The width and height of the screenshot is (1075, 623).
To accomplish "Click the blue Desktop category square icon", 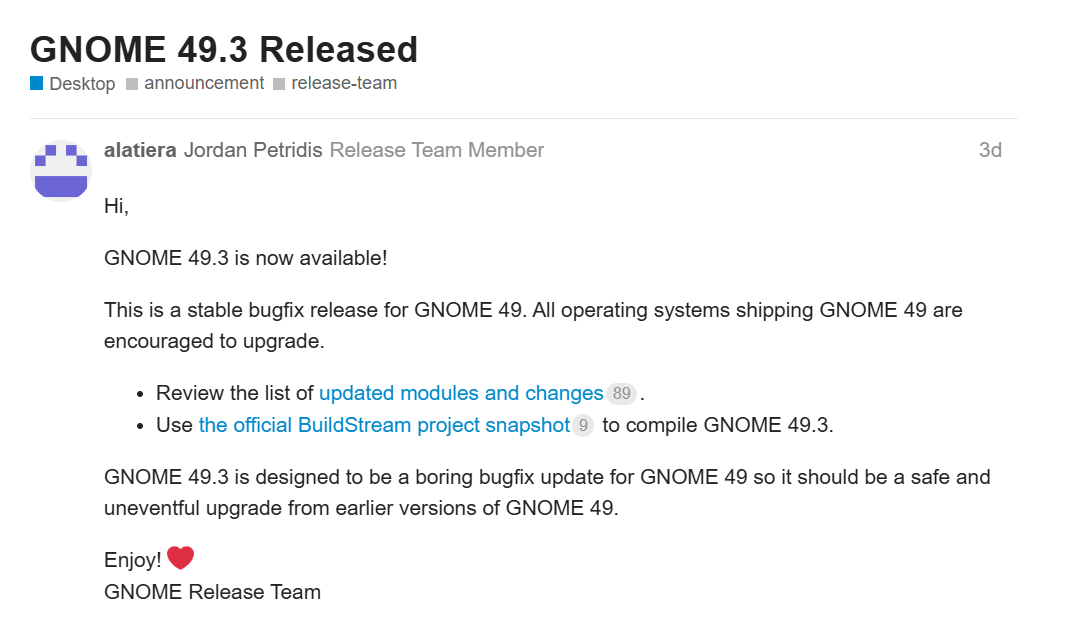I will (x=36, y=84).
